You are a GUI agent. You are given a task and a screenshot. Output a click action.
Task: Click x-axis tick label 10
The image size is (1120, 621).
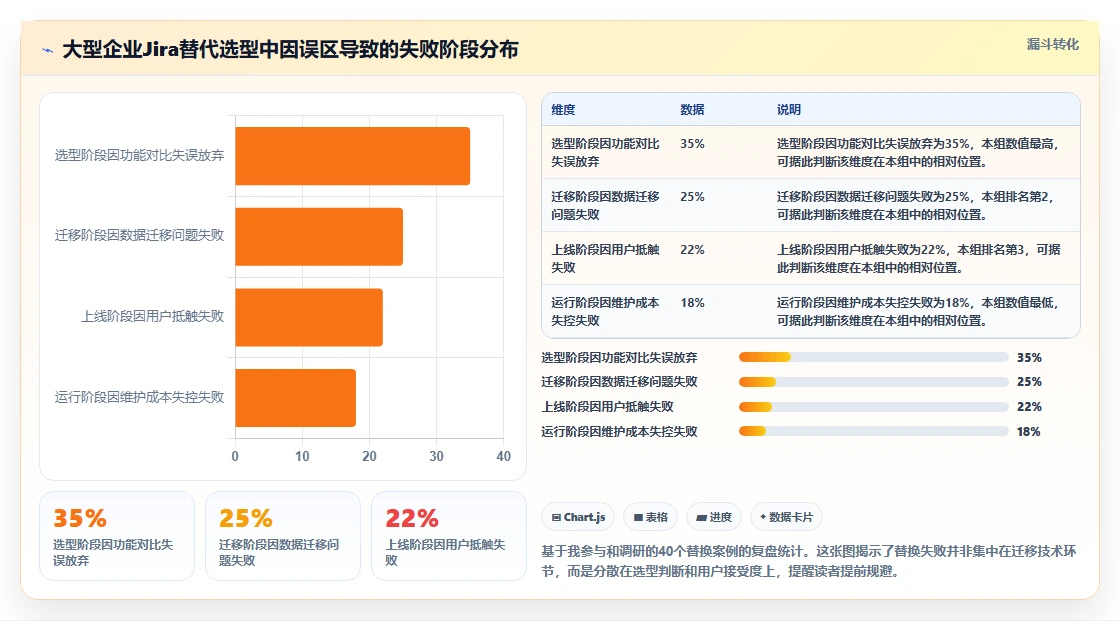pyautogui.click(x=302, y=457)
